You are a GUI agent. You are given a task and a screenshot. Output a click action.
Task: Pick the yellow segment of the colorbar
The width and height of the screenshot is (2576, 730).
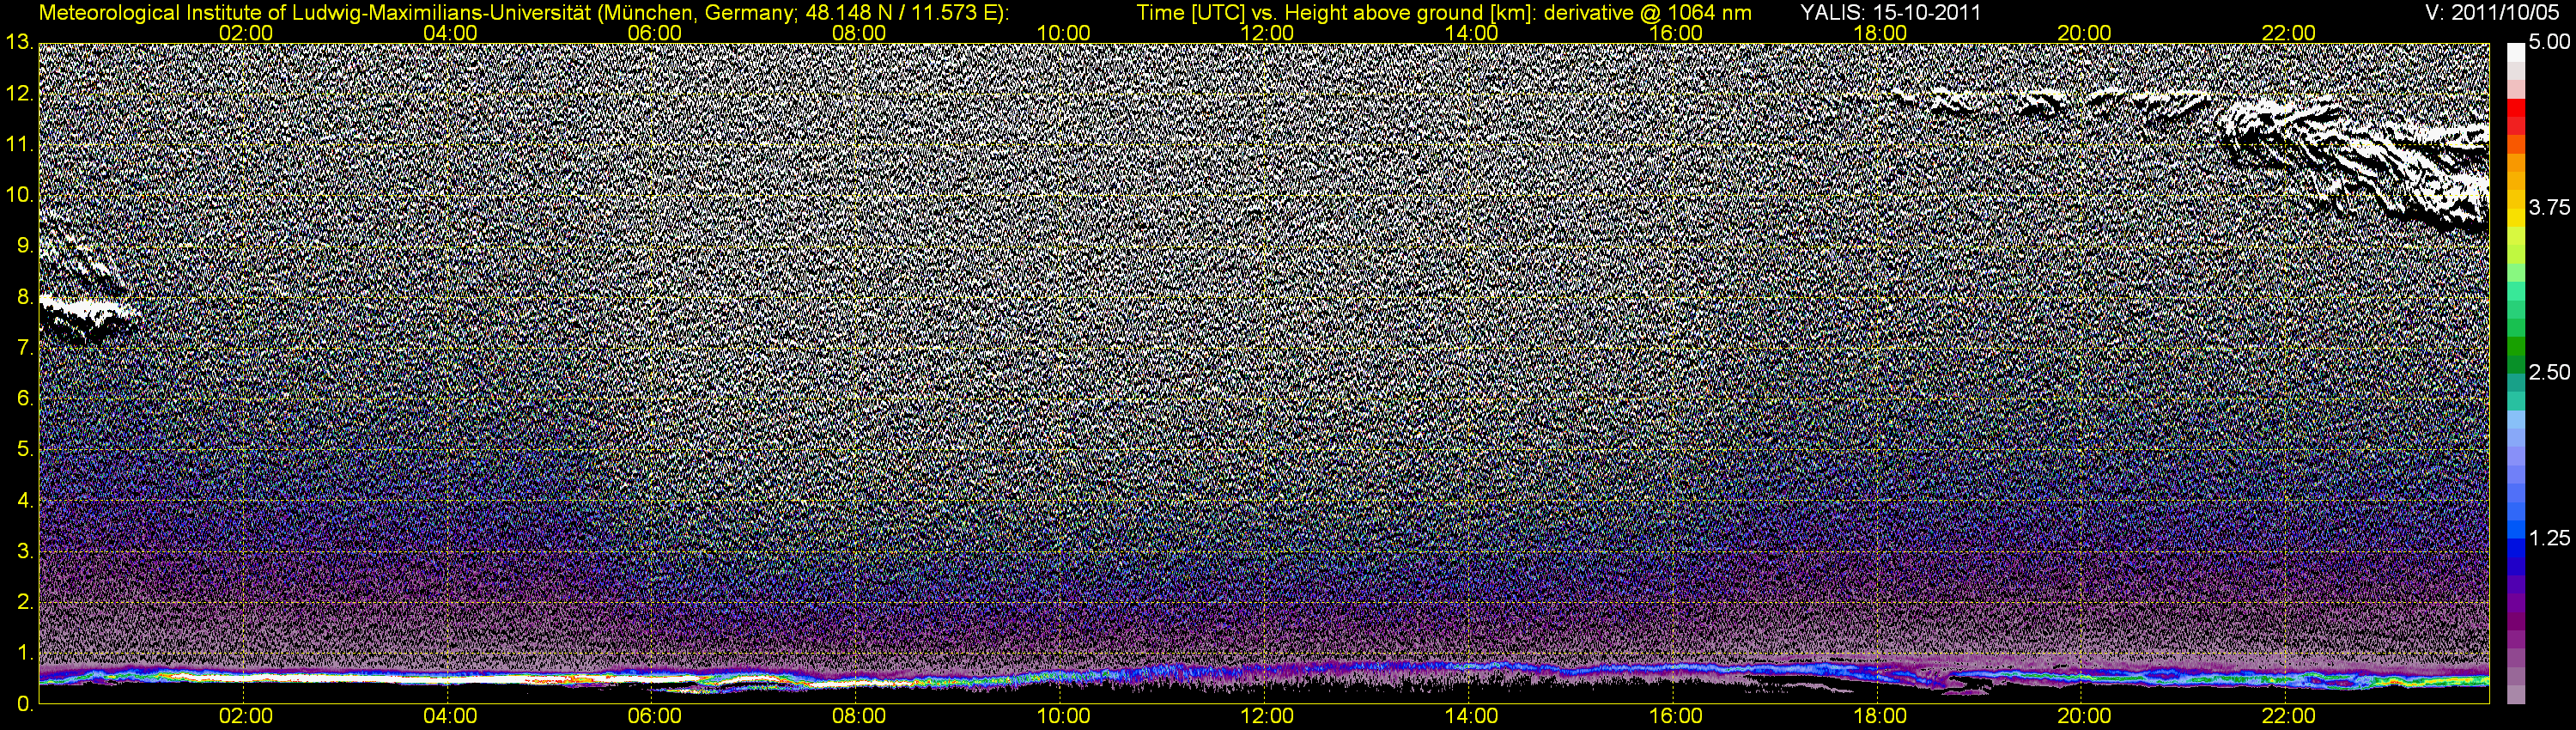2515,218
